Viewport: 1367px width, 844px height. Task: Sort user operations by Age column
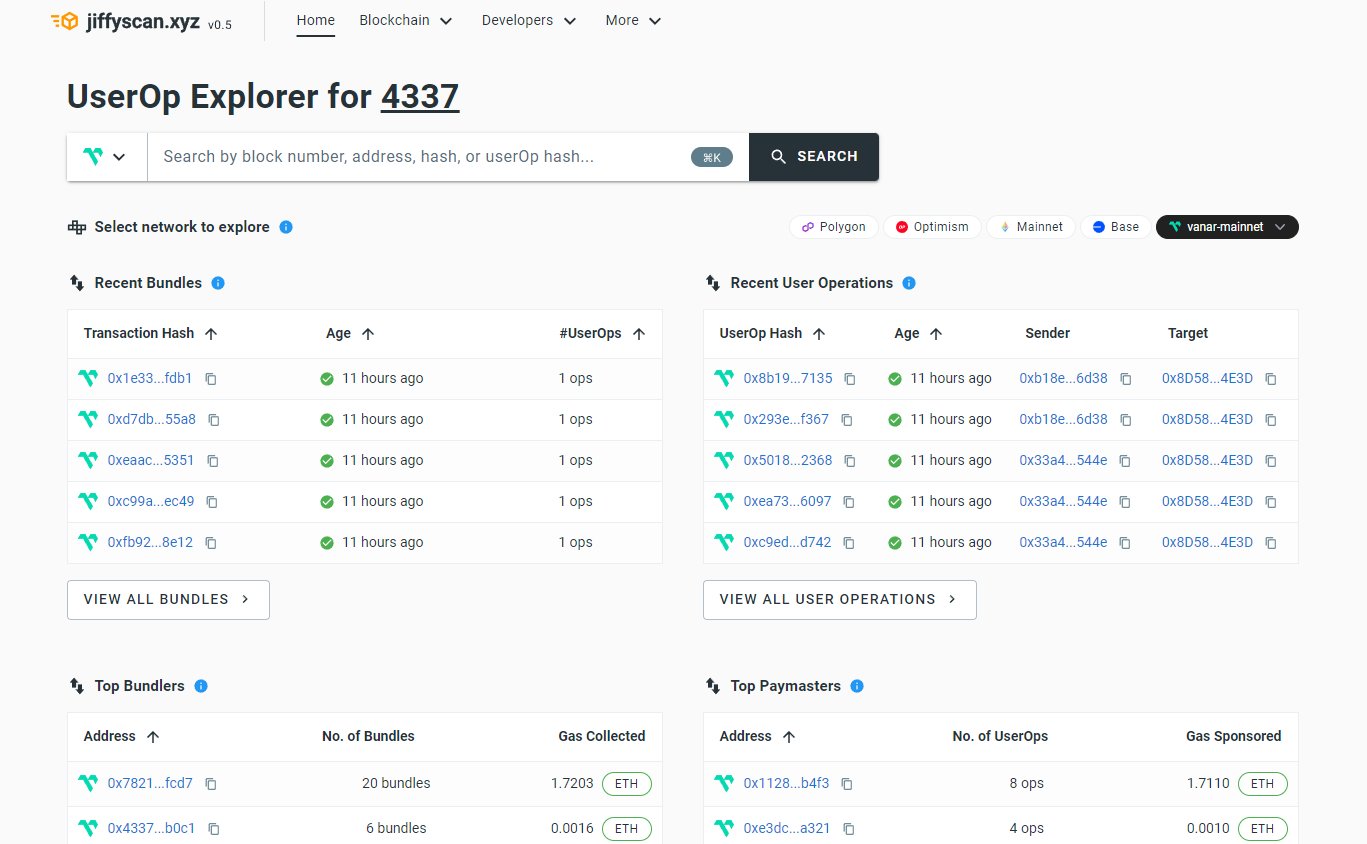[919, 333]
